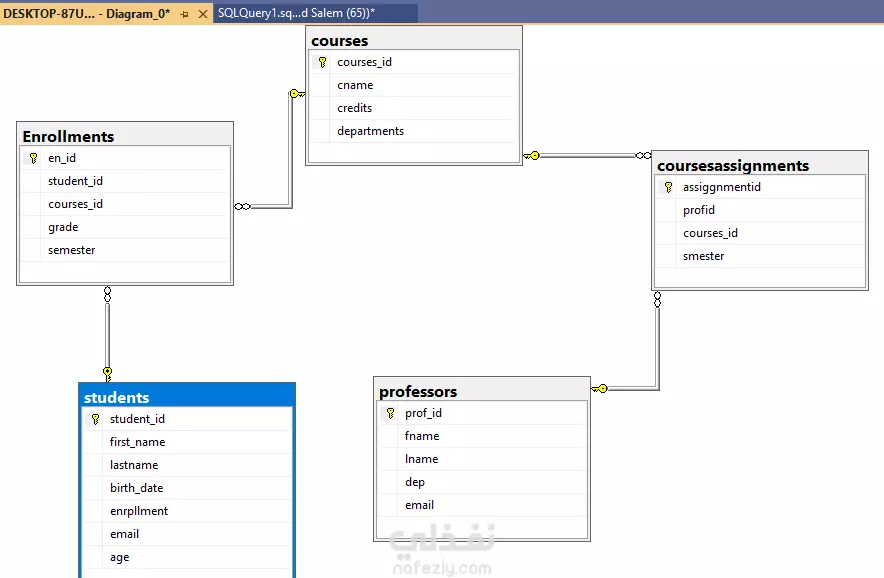884x578 pixels.
Task: Select the courses table title bar
Action: click(x=414, y=41)
